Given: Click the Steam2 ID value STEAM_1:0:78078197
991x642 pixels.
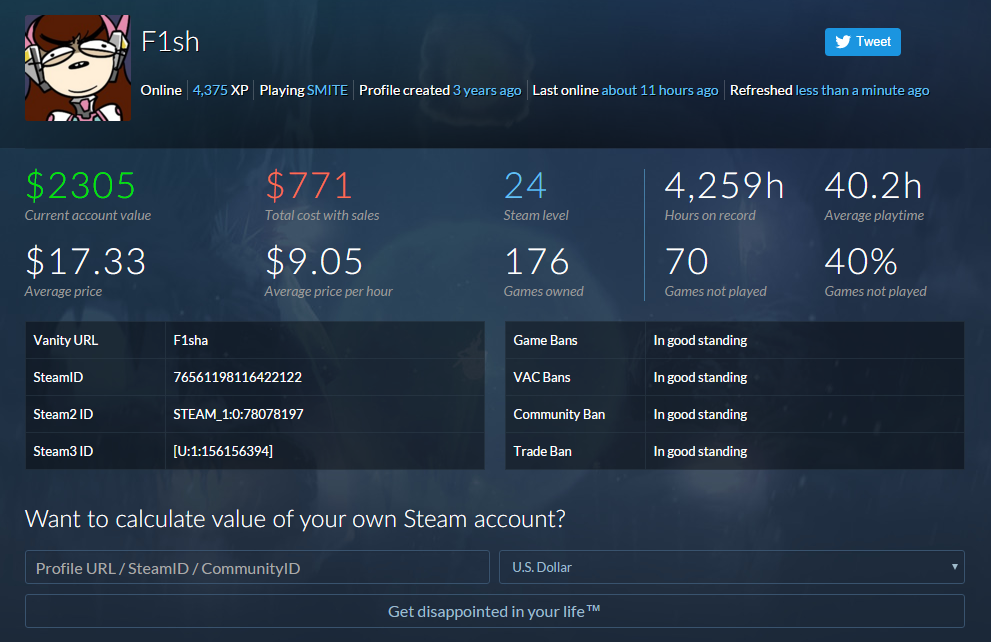Looking at the screenshot, I should tap(238, 415).
